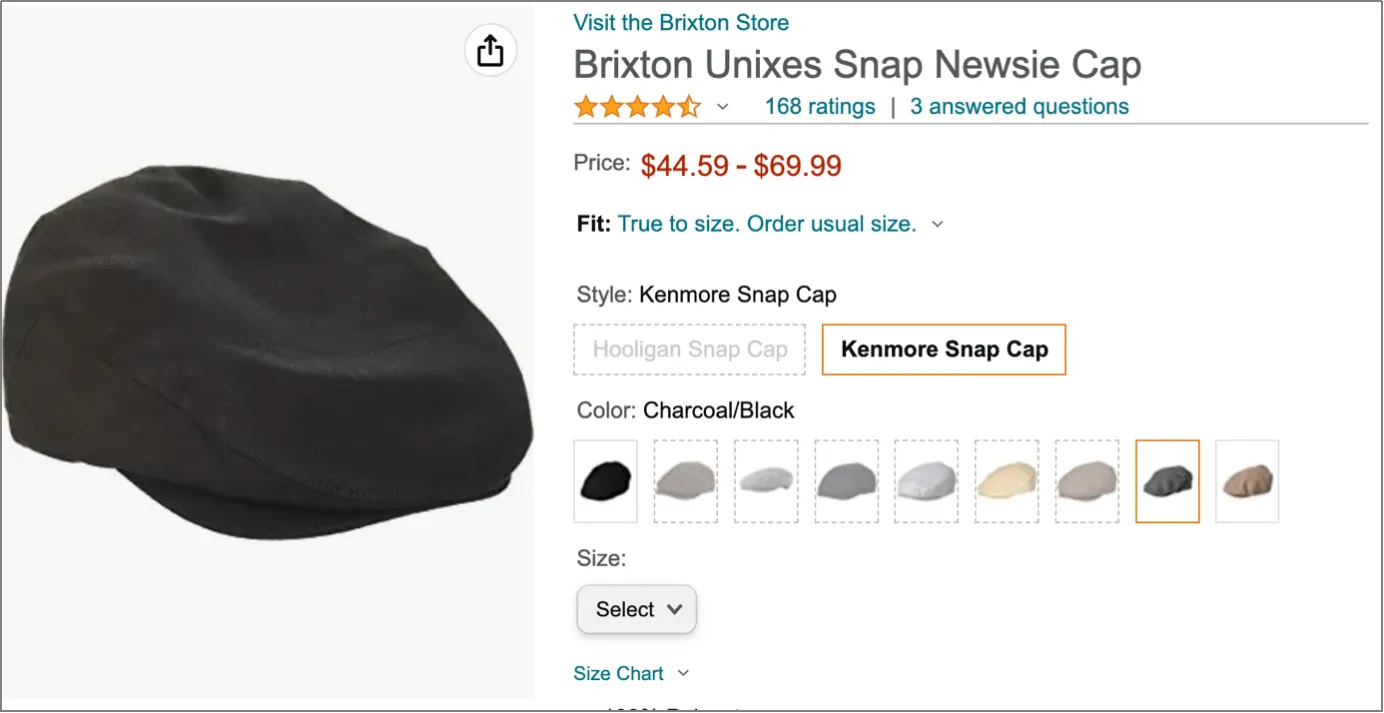Open the Size Select dropdown
This screenshot has height=713, width=1384.
pyautogui.click(x=636, y=609)
